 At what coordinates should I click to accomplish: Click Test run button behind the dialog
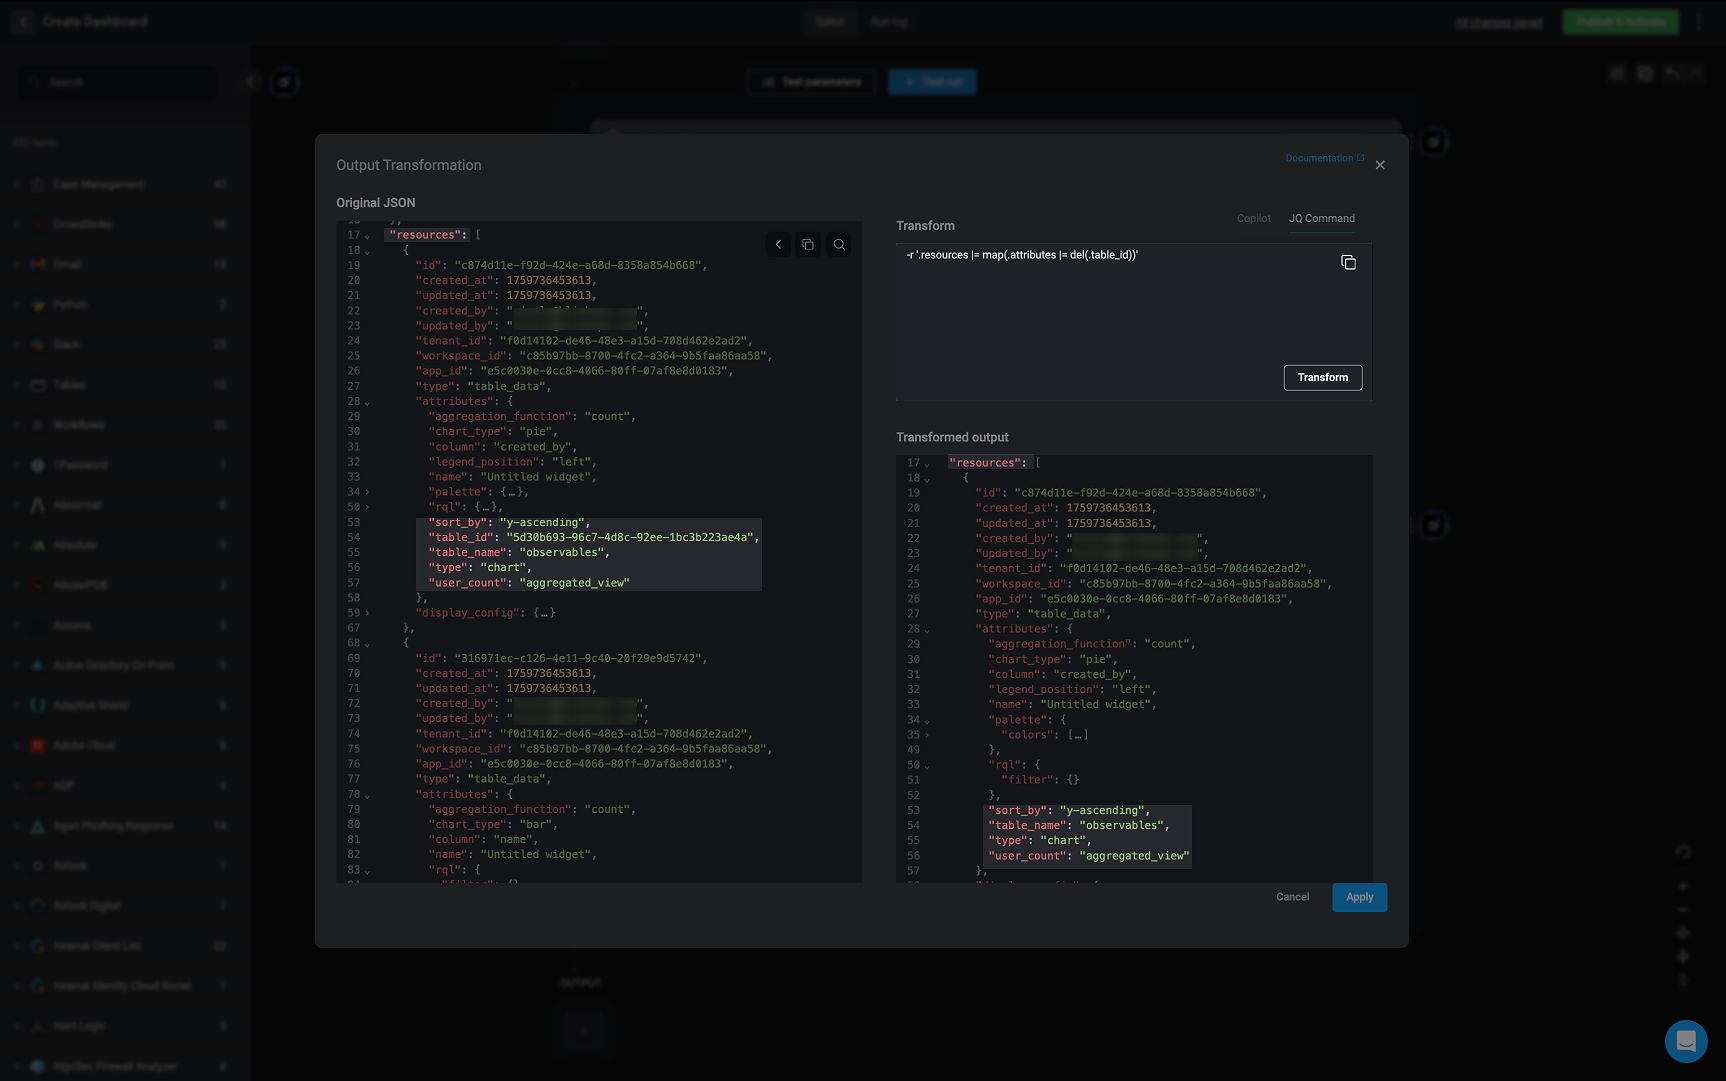pyautogui.click(x=932, y=82)
